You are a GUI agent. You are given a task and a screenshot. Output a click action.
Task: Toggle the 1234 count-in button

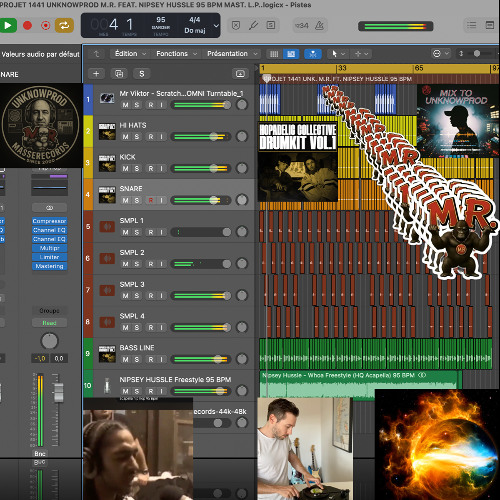(302, 25)
